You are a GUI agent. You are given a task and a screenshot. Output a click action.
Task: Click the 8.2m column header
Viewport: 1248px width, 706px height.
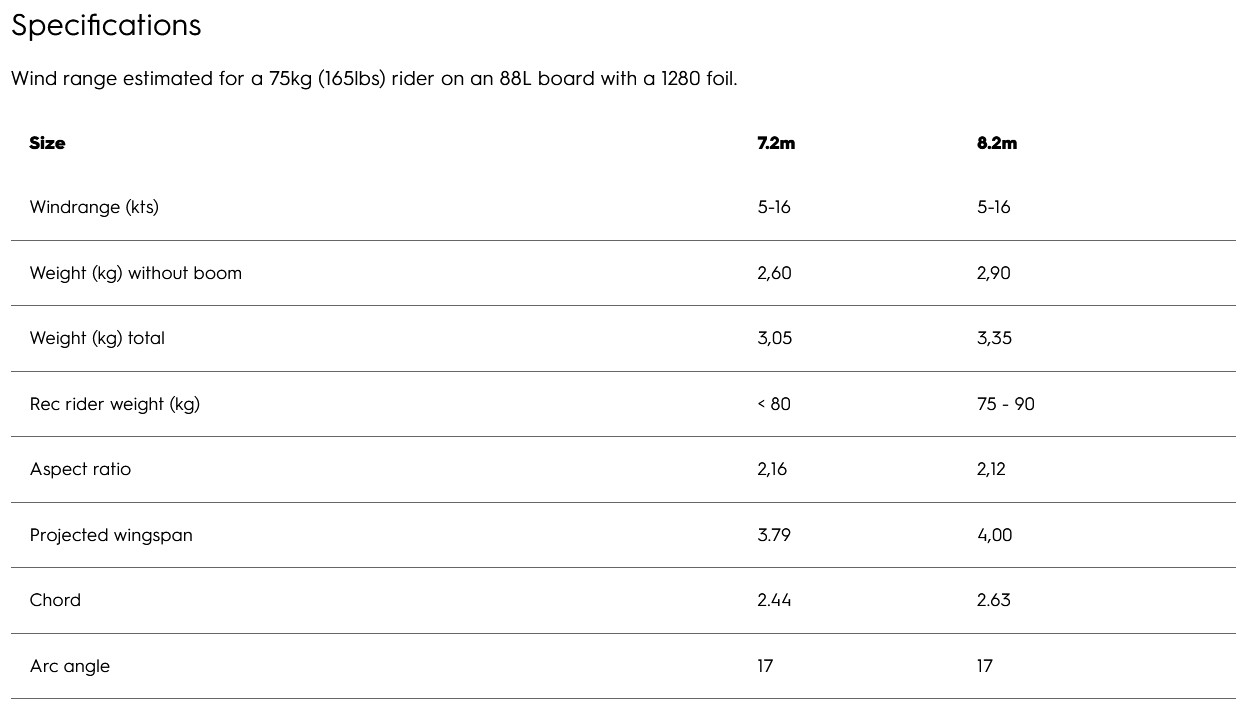[x=996, y=143]
